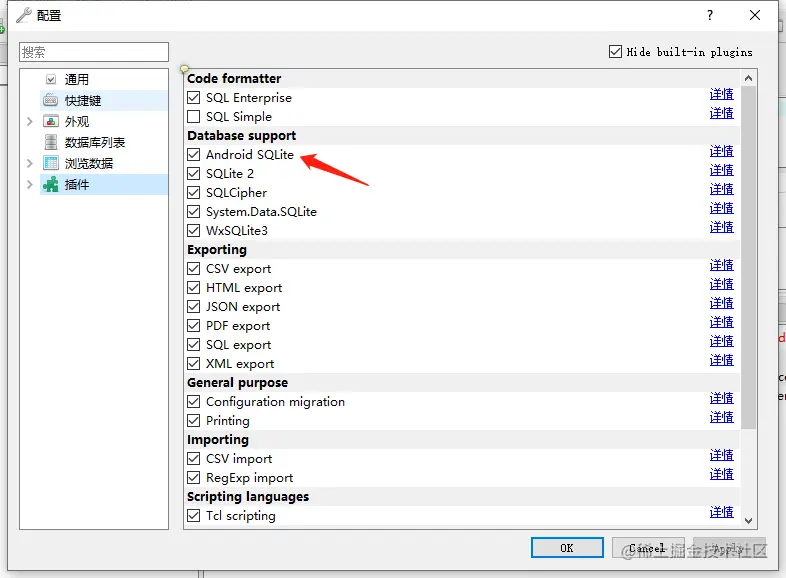Select 外观 settings category

77,121
